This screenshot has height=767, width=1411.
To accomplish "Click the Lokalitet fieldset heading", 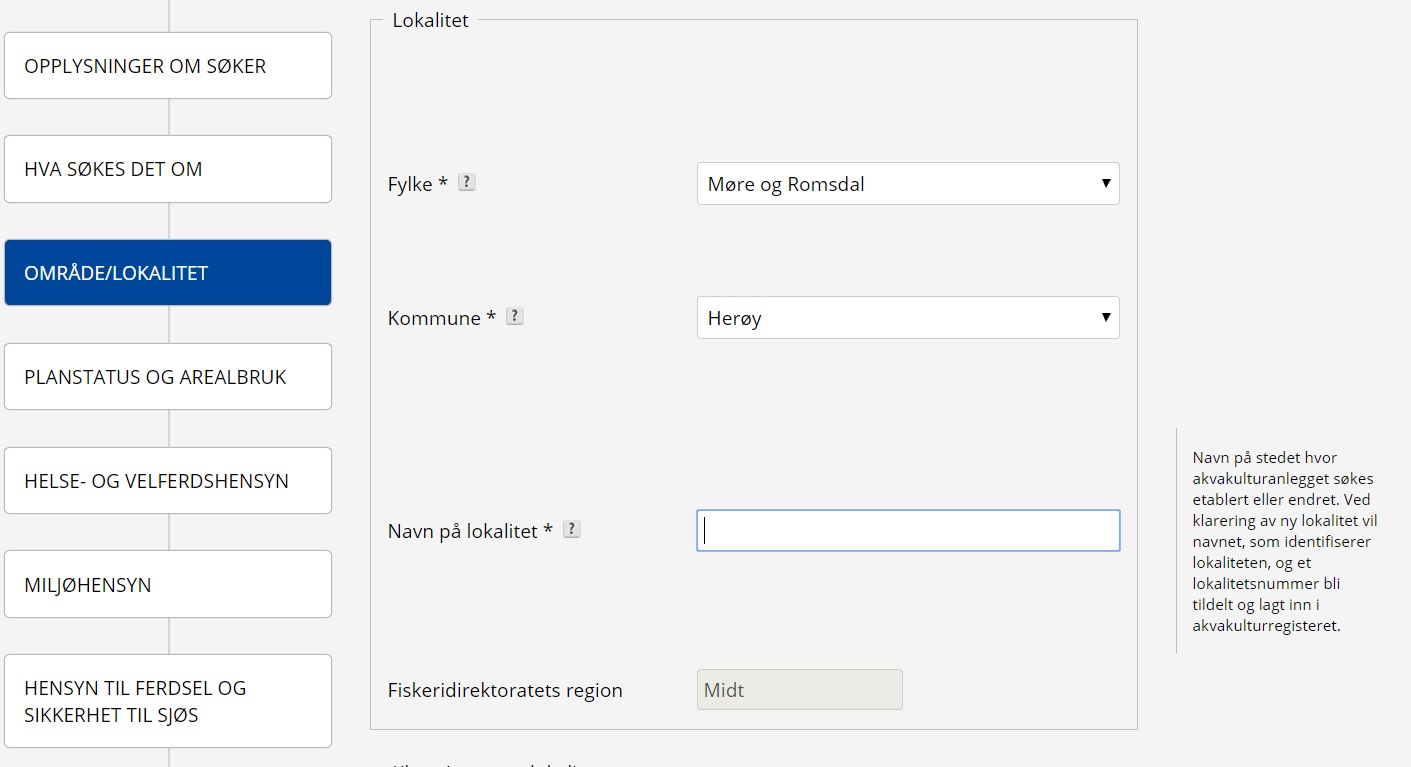I will 430,20.
